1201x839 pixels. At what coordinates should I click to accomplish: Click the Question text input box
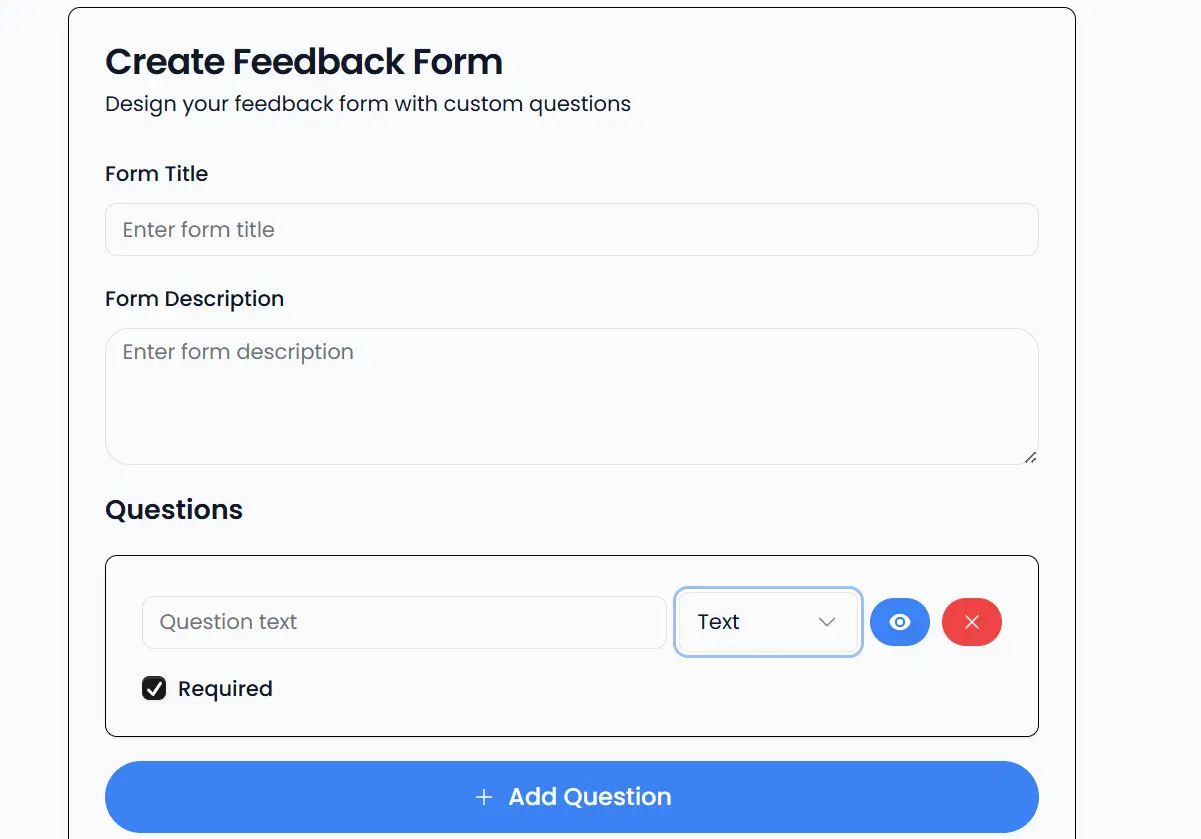tap(404, 622)
